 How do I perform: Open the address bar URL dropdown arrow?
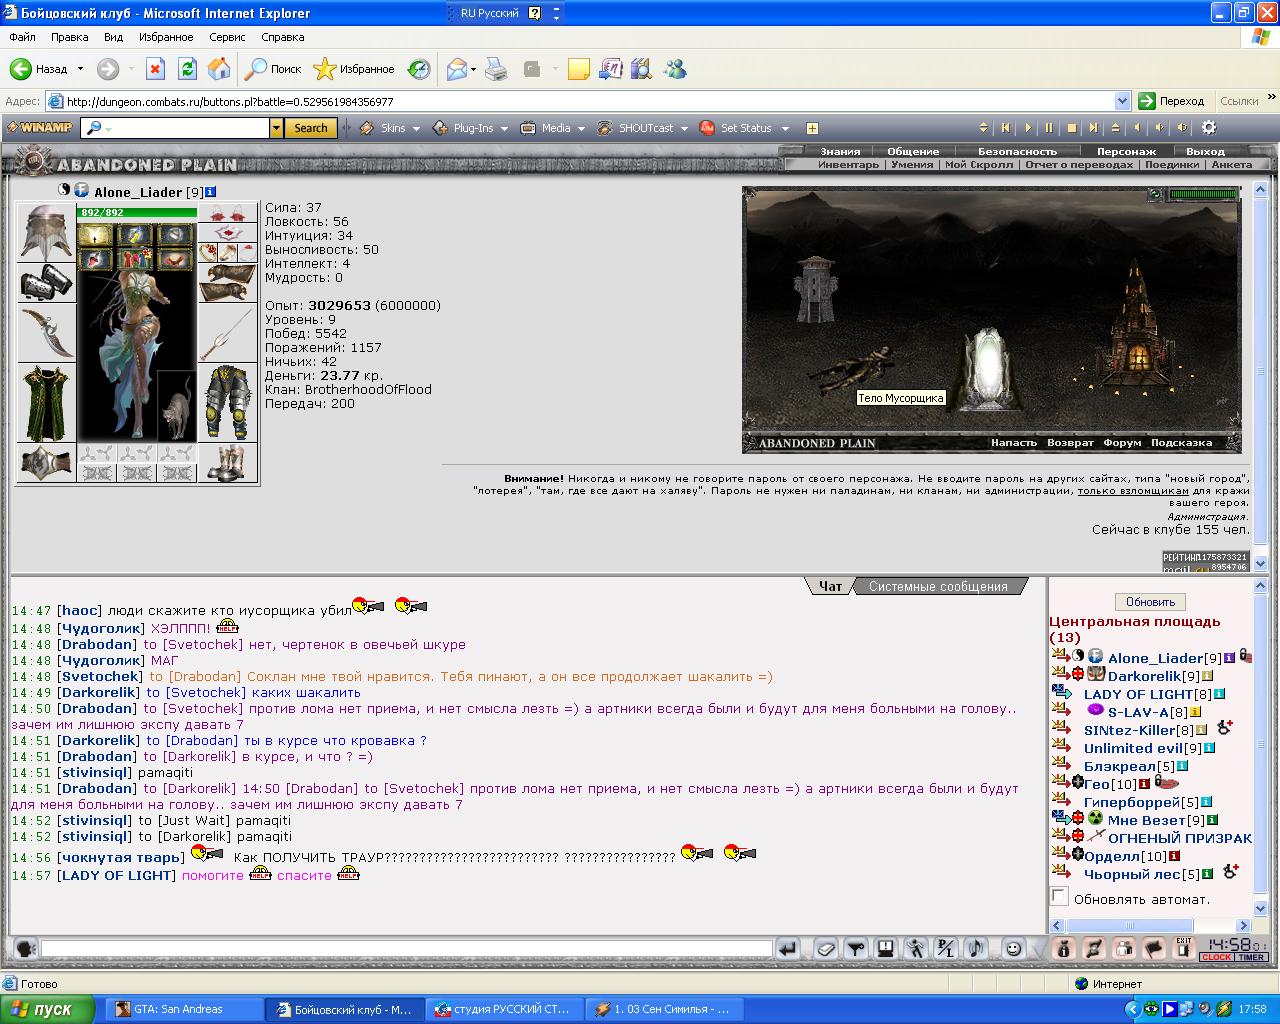1122,101
